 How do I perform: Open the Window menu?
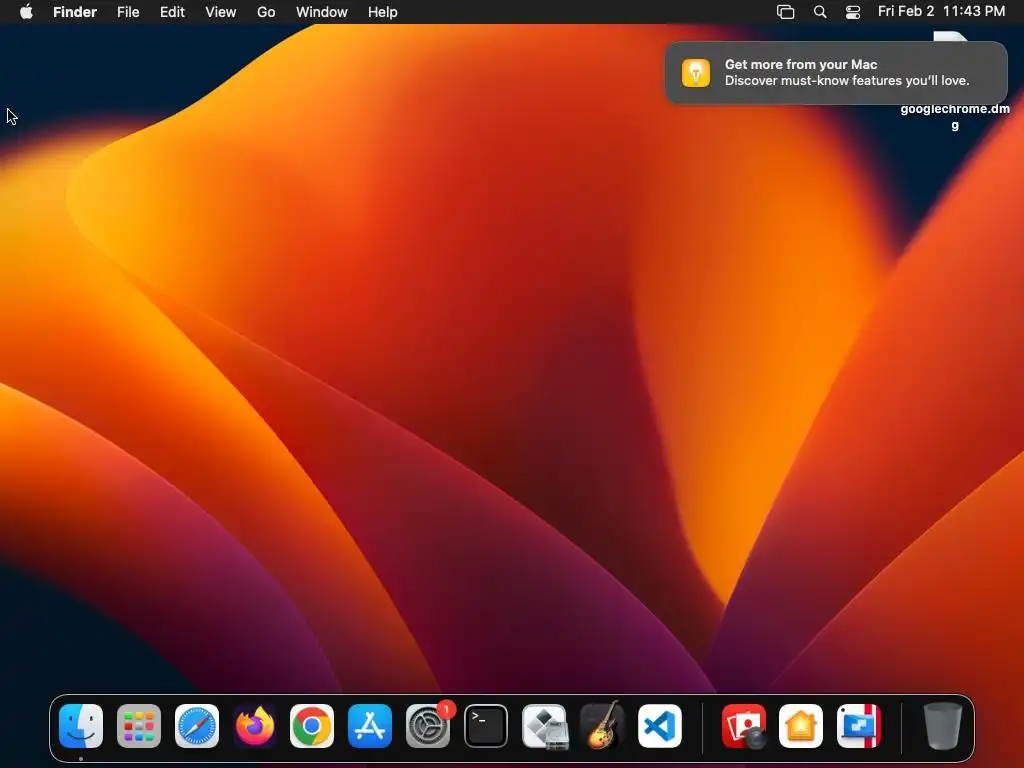322,12
